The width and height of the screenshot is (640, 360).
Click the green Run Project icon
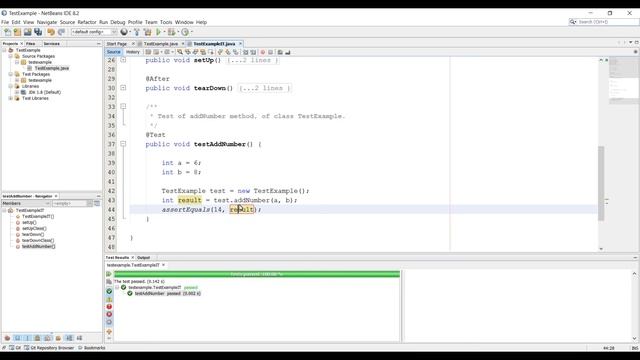point(158,32)
